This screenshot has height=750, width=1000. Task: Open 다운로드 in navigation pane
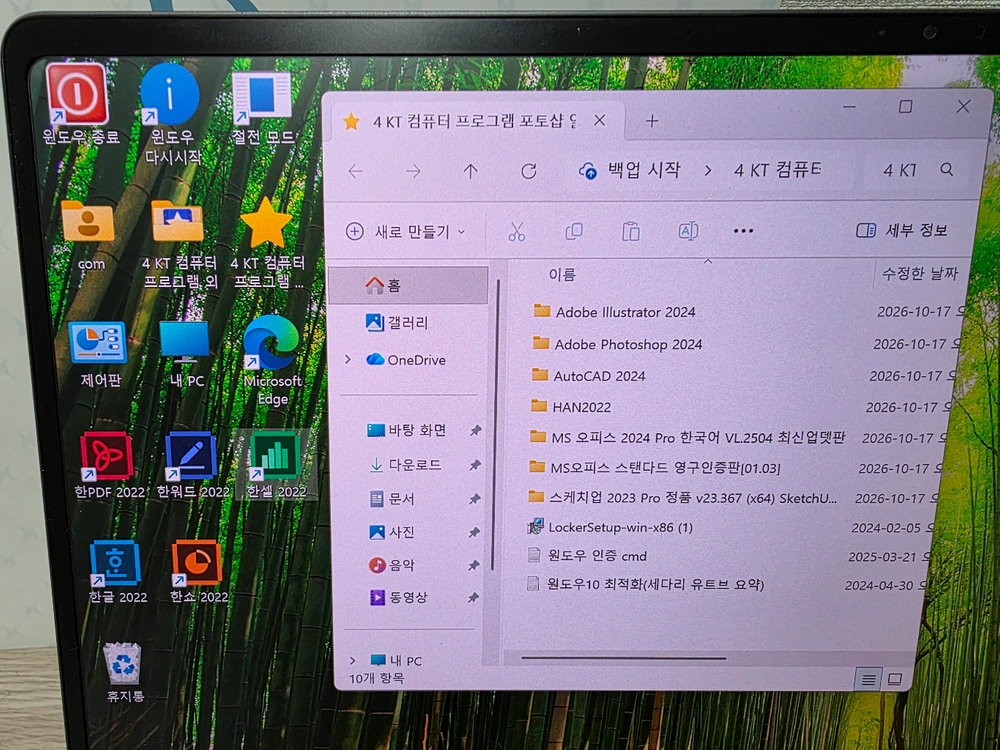coord(406,465)
